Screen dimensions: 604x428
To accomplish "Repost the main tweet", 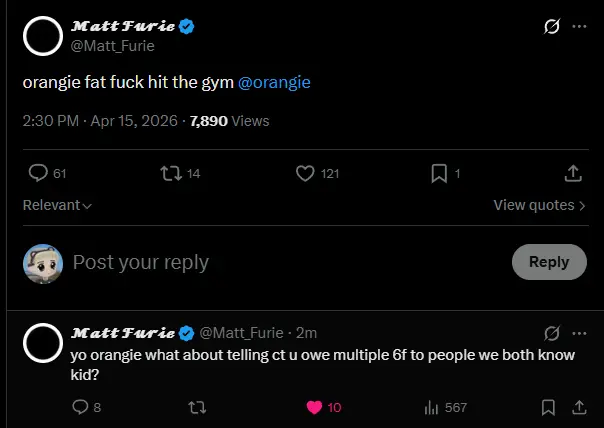I will (x=171, y=173).
